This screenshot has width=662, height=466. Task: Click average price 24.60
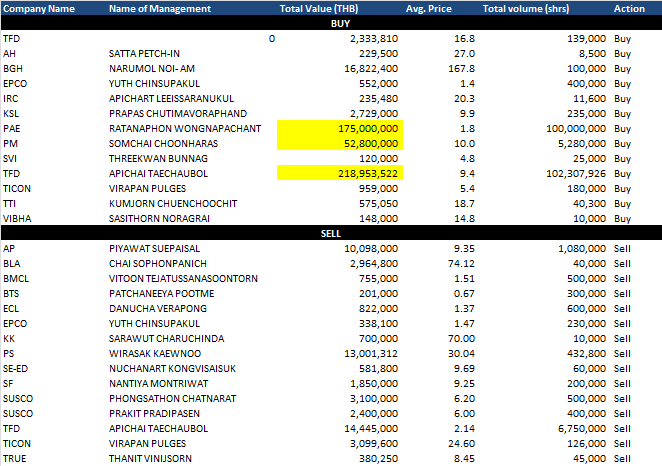(461, 443)
